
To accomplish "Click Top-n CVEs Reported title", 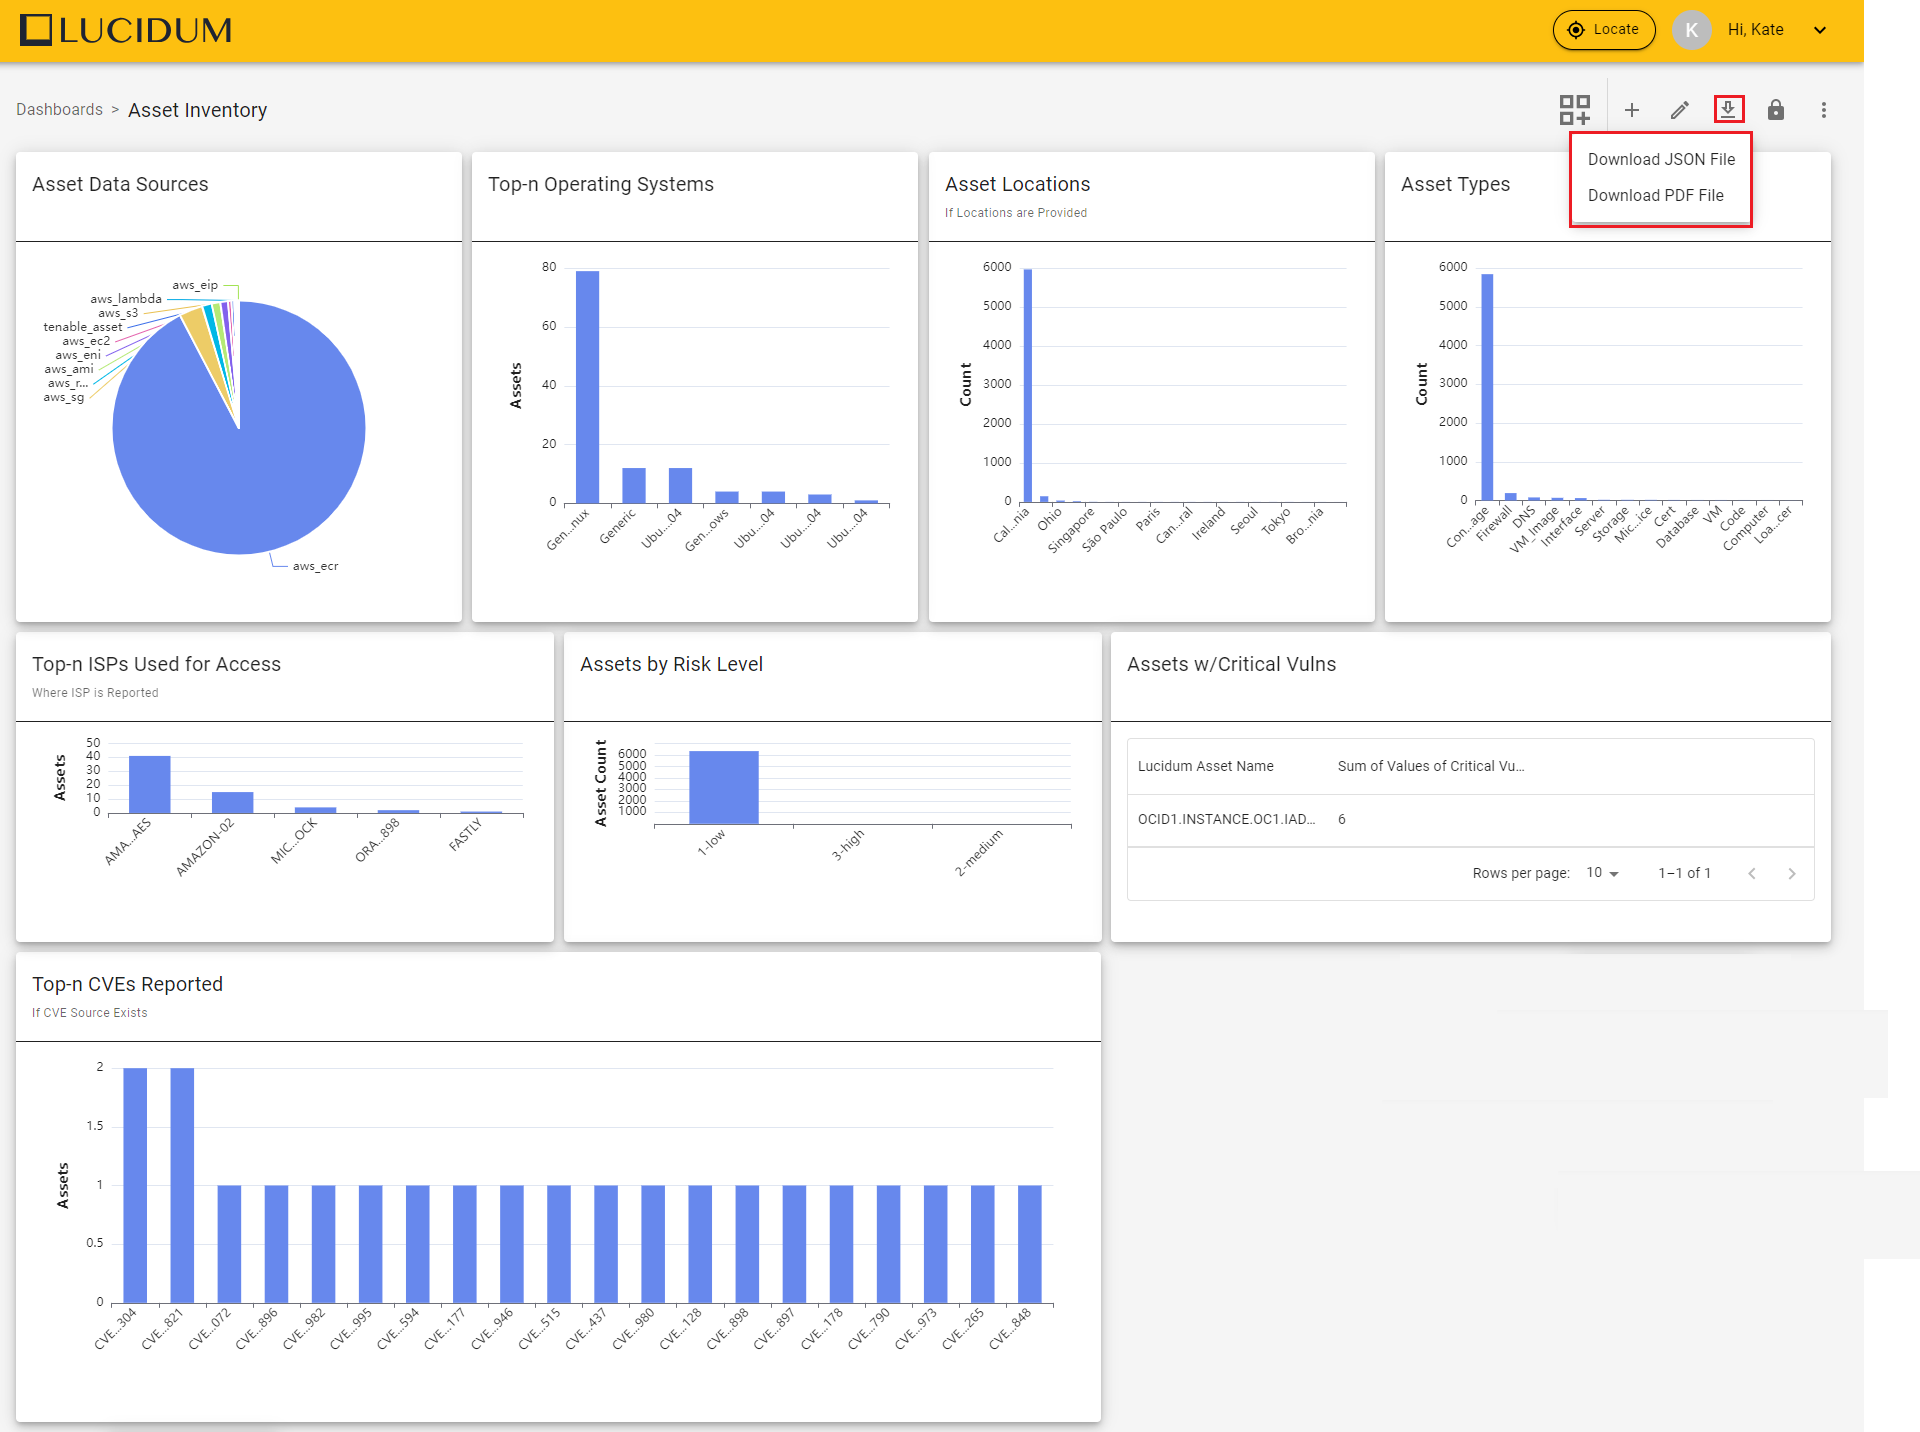I will coord(127,984).
